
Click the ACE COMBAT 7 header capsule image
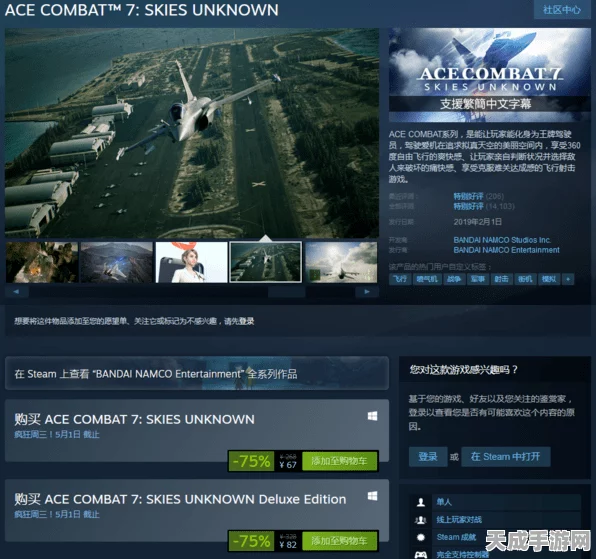point(490,75)
